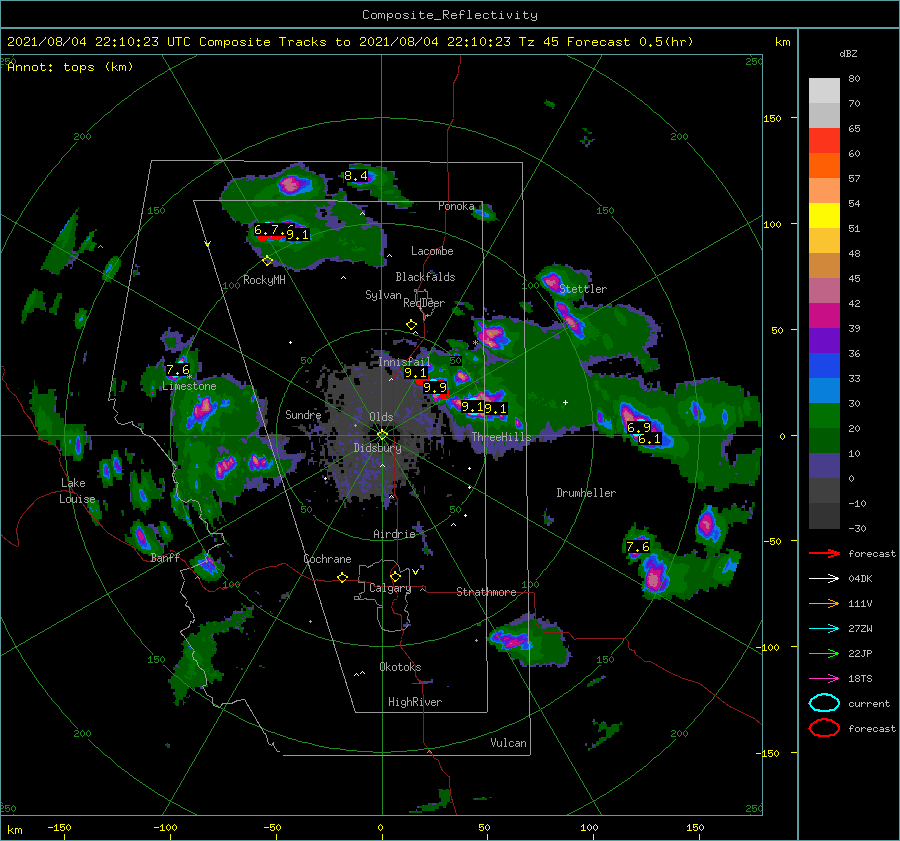Click the Sylvan label

pyautogui.click(x=383, y=295)
